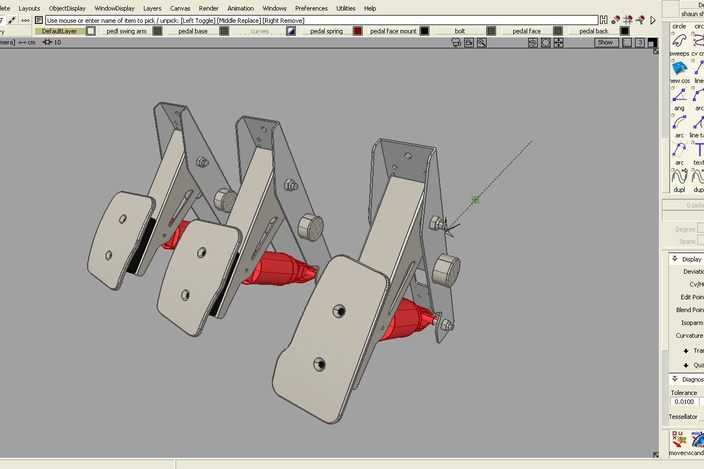Click the viewport grid spacing icon showing 10

52,42
